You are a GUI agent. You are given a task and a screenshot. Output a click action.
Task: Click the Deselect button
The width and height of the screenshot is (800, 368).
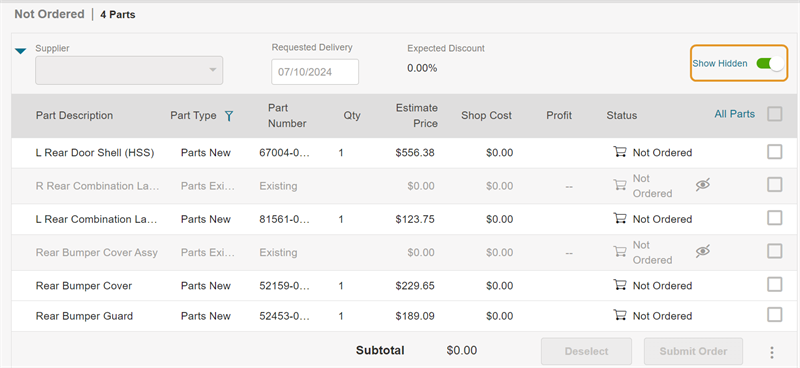[586, 351]
